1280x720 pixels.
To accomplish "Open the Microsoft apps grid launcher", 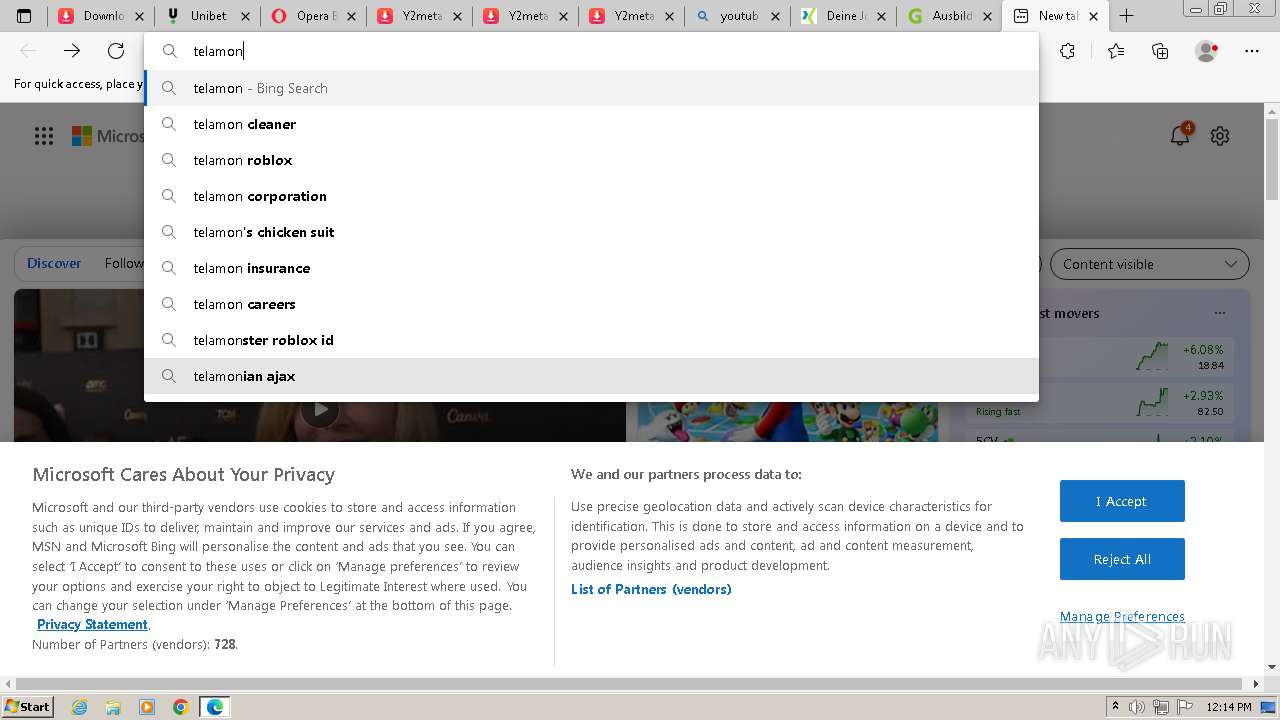I will 44,136.
